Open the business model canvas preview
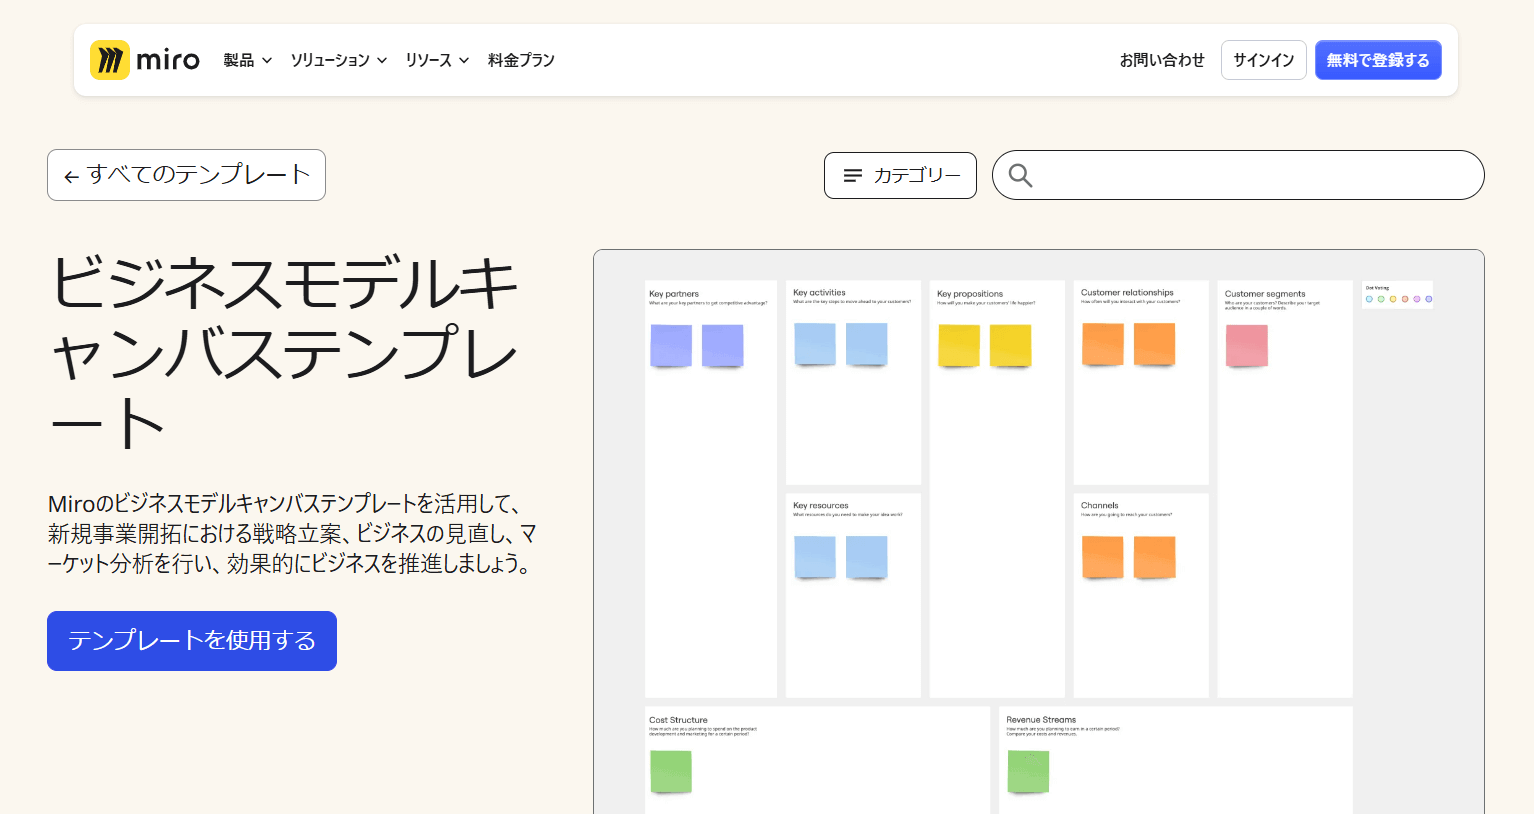The width and height of the screenshot is (1534, 814). coord(1039,532)
